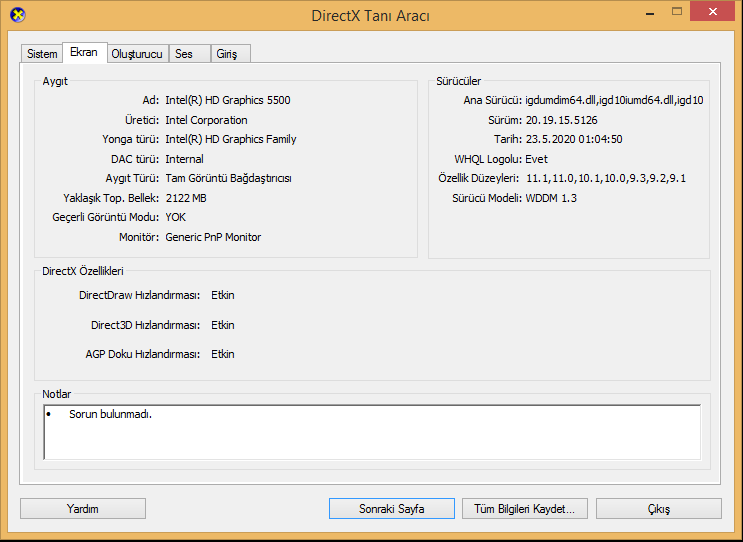The height and width of the screenshot is (542, 743).
Task: Click the 'DirectX Tanı Aracı' window title
Action: click(371, 16)
